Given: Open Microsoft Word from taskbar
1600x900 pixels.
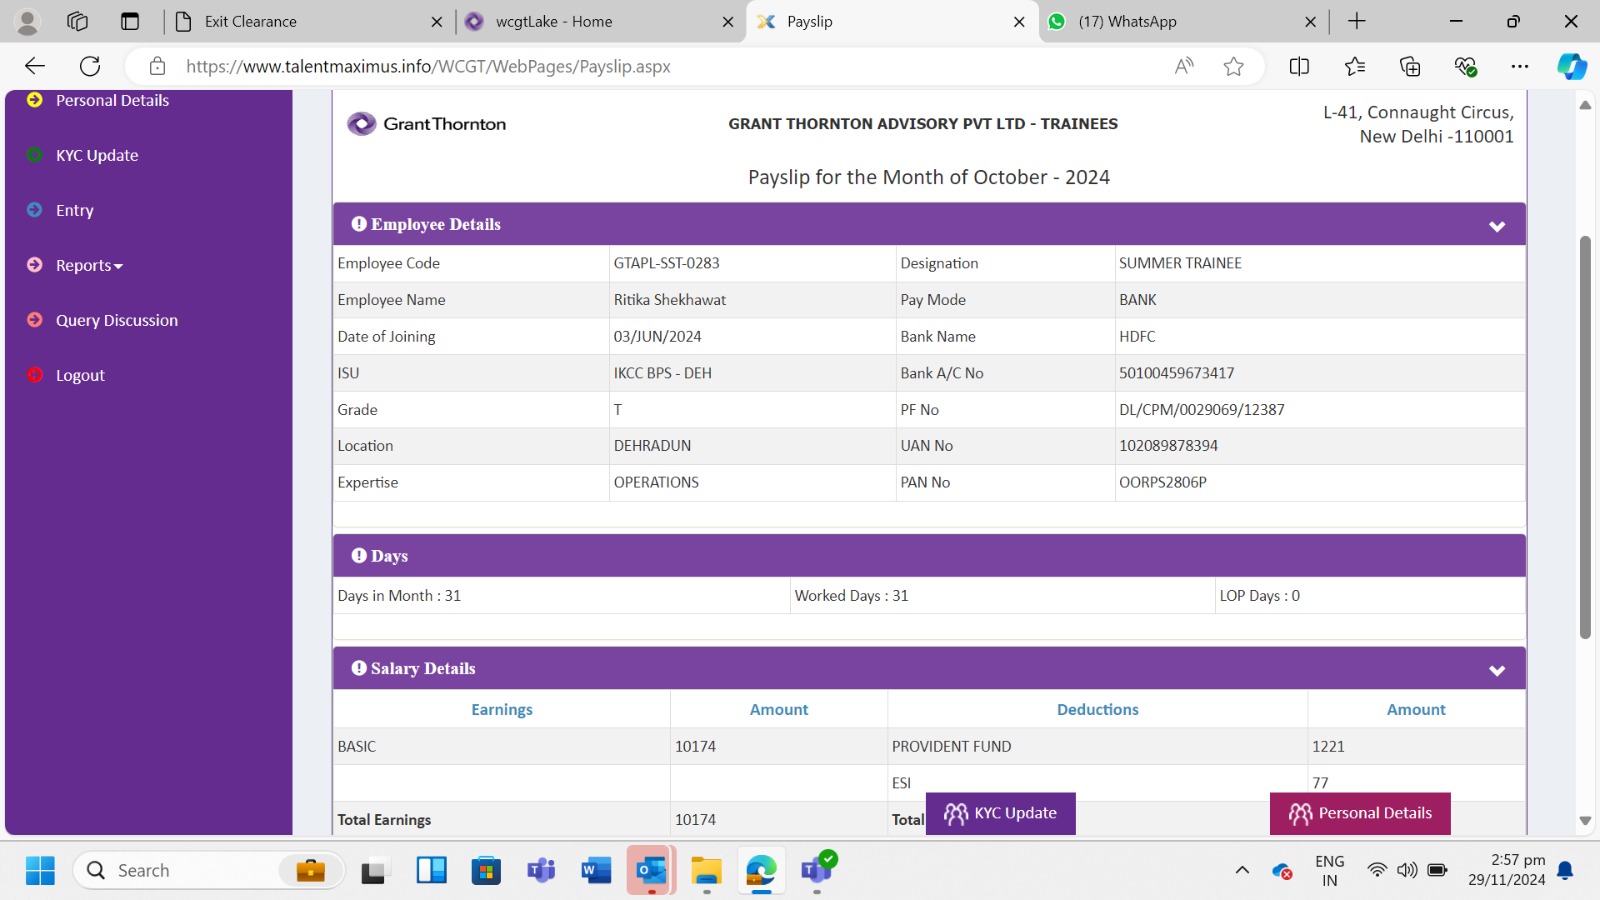Looking at the screenshot, I should (x=596, y=870).
